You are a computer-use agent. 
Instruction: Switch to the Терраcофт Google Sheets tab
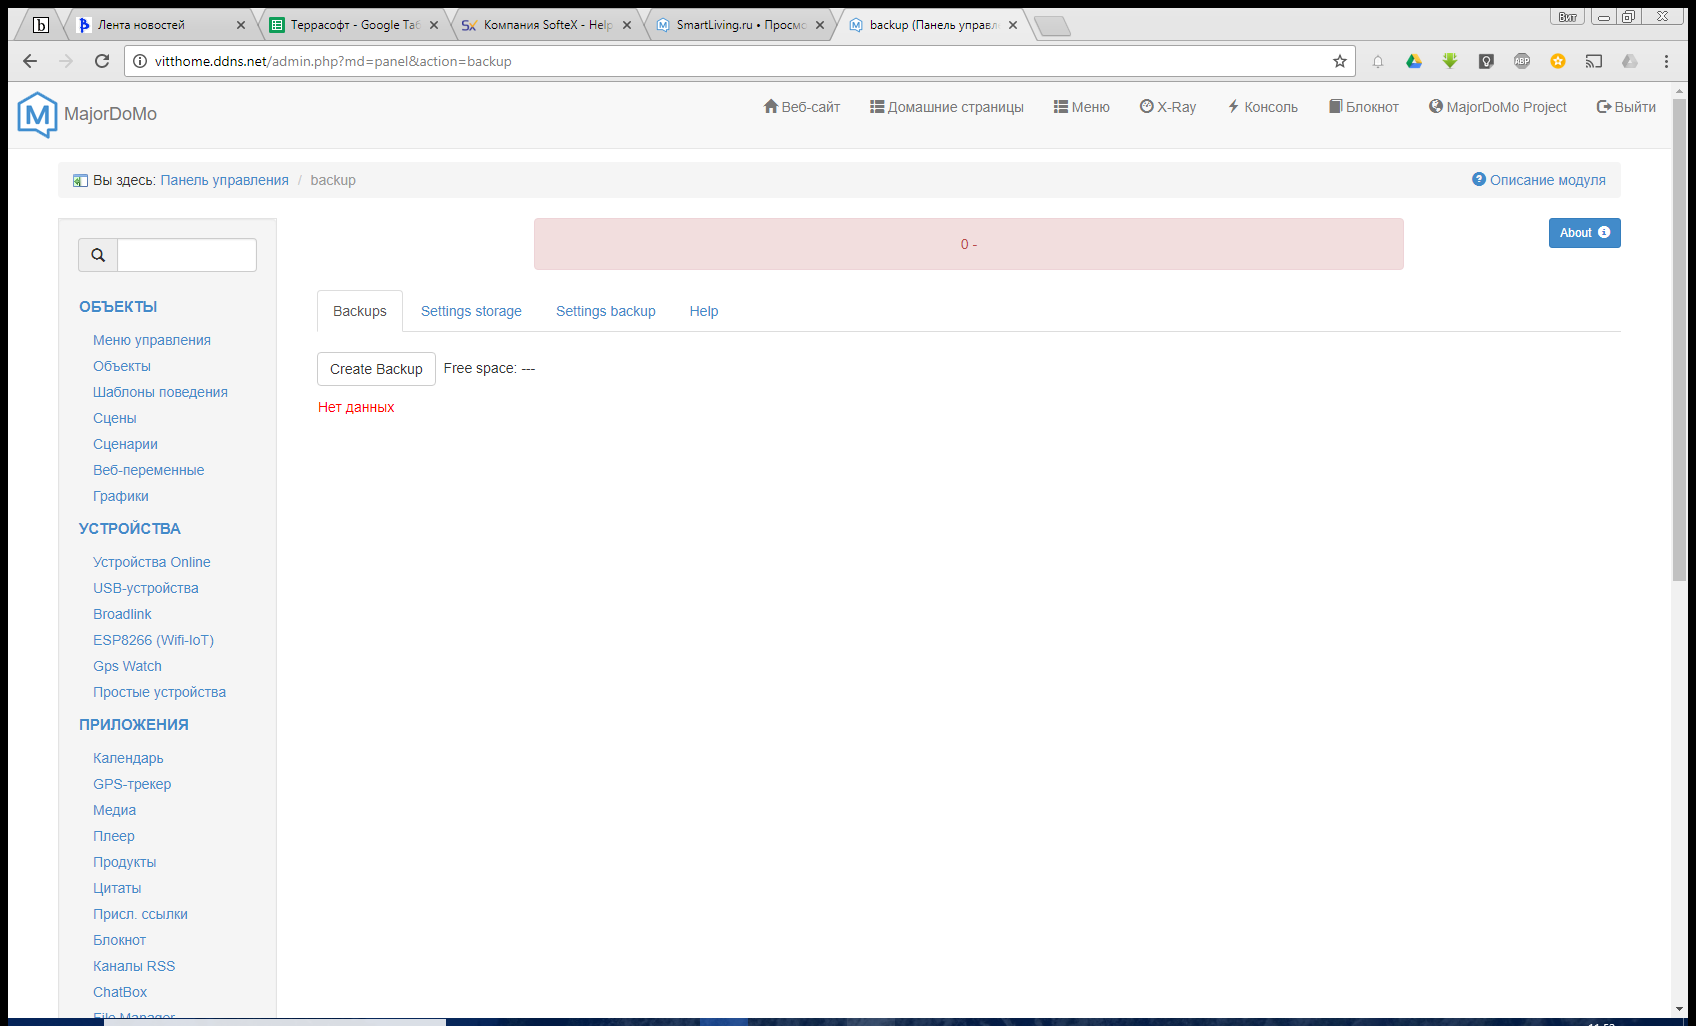(353, 25)
